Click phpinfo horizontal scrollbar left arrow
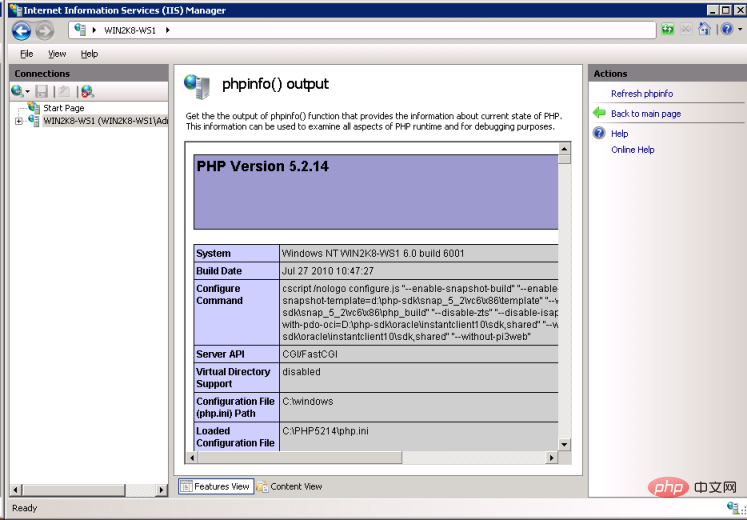Viewport: 747px width, 520px height. click(x=192, y=458)
